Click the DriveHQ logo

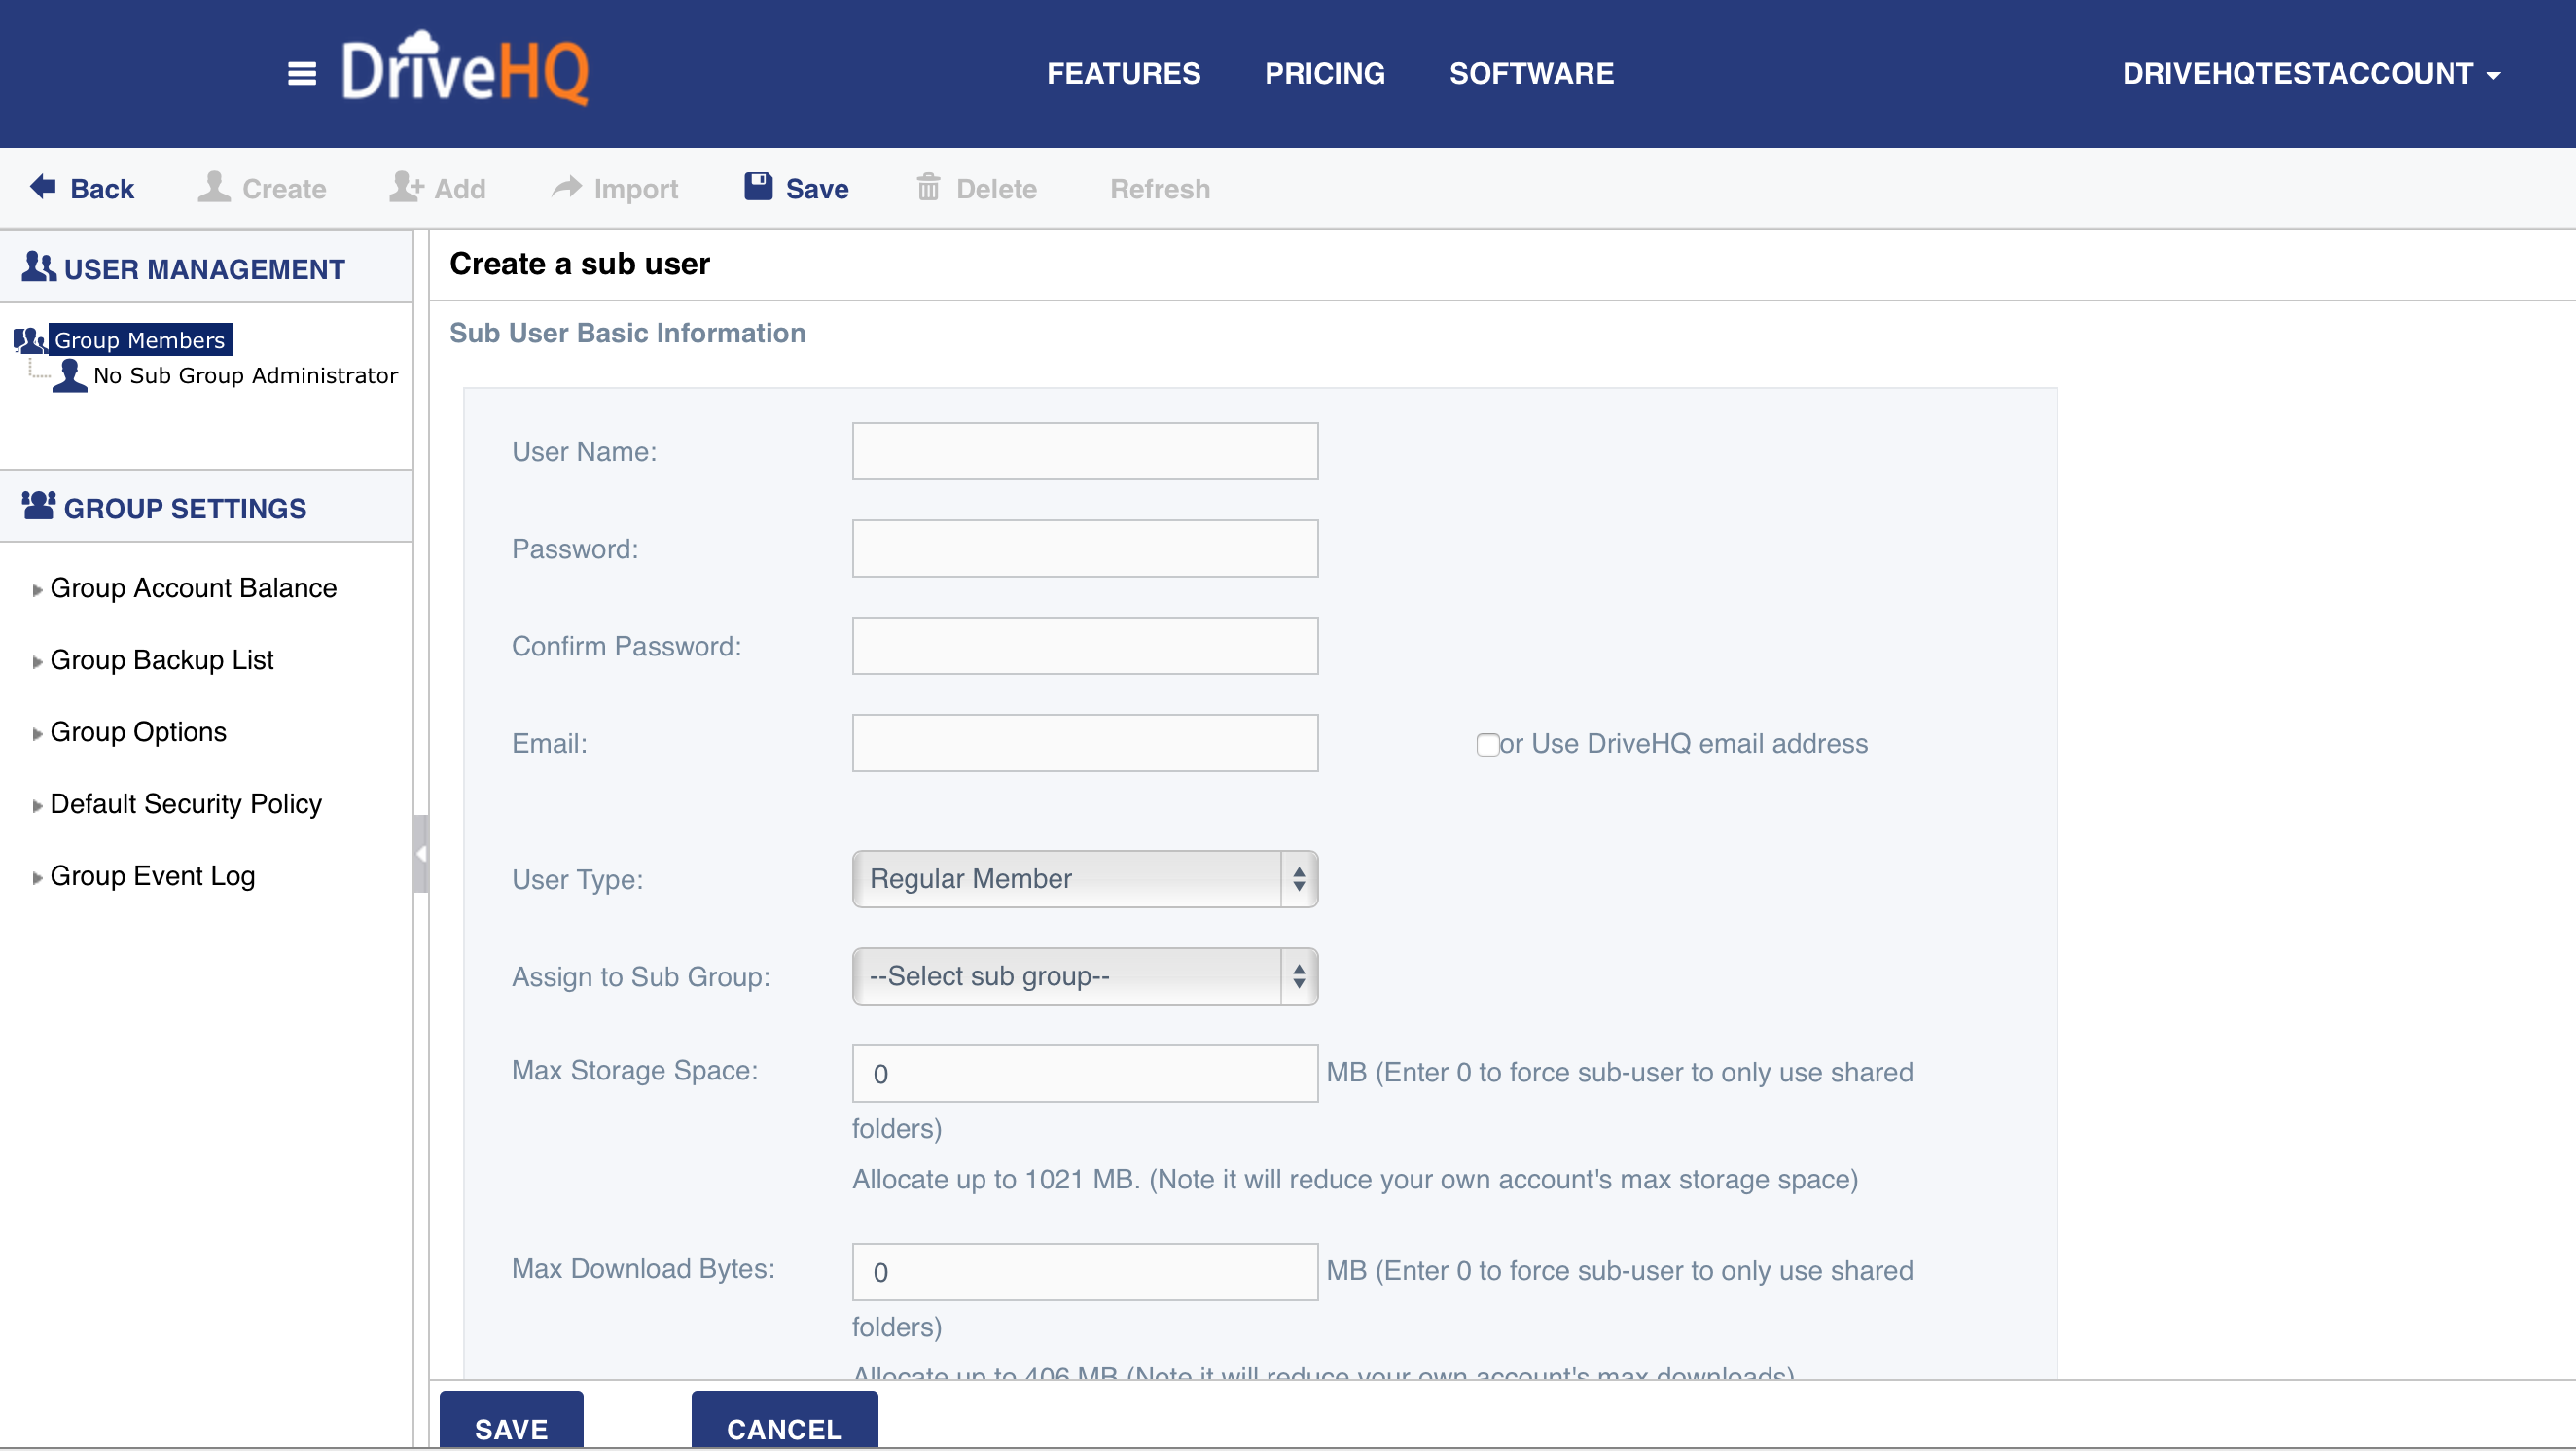coord(465,70)
